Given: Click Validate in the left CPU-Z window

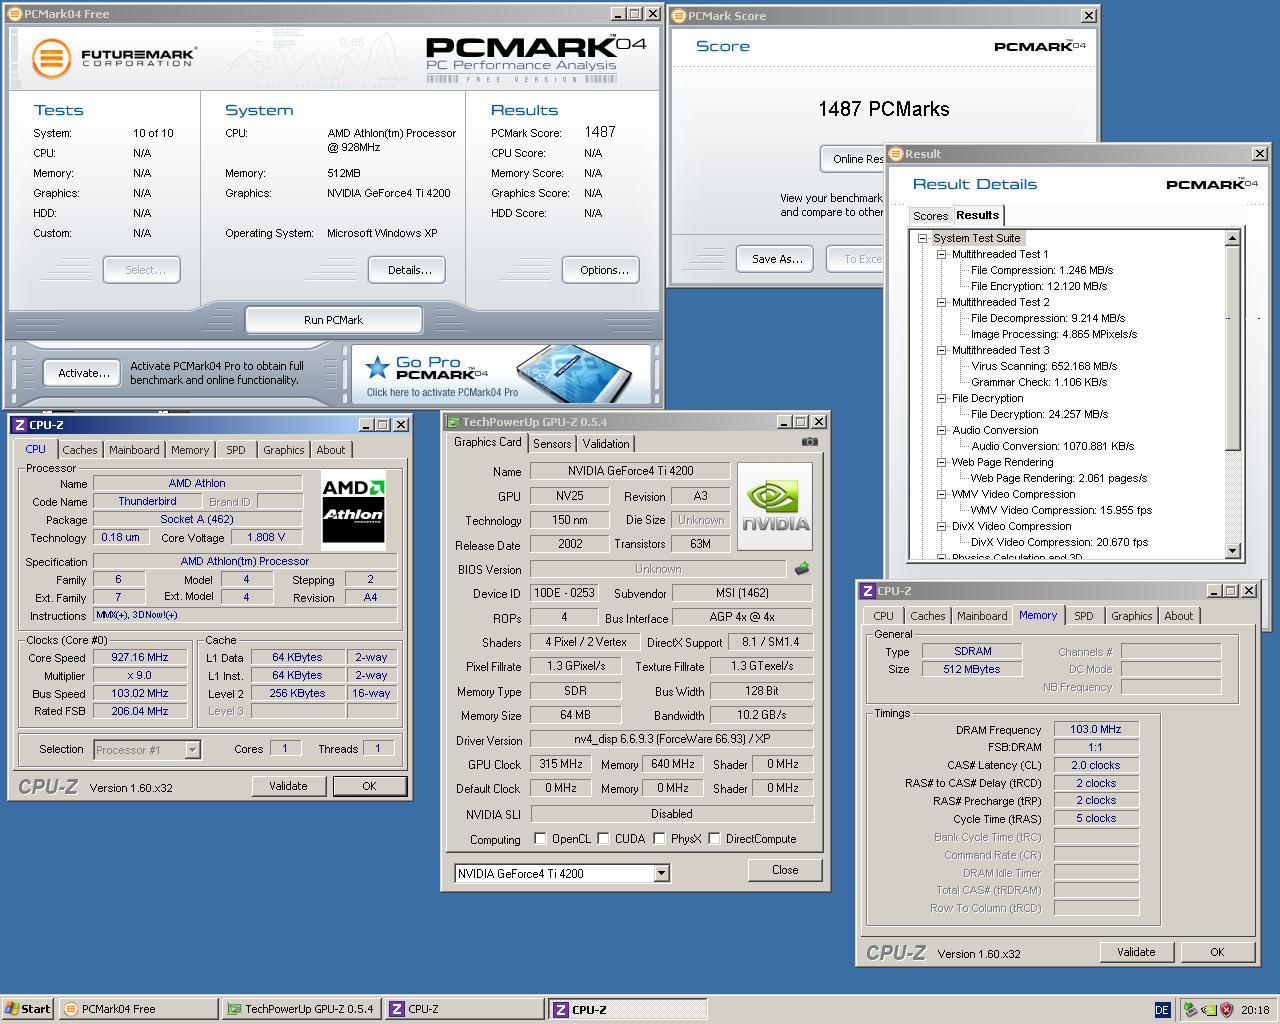Looking at the screenshot, I should point(288,786).
